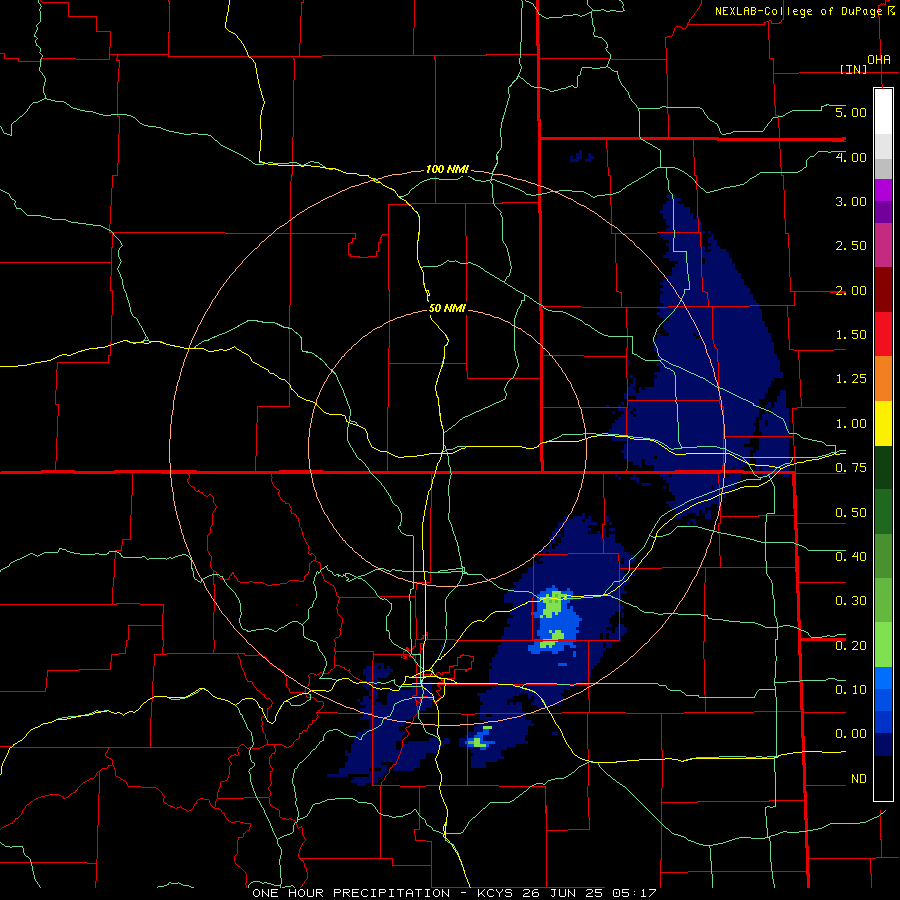Select the 0.20 legend value

tap(851, 646)
